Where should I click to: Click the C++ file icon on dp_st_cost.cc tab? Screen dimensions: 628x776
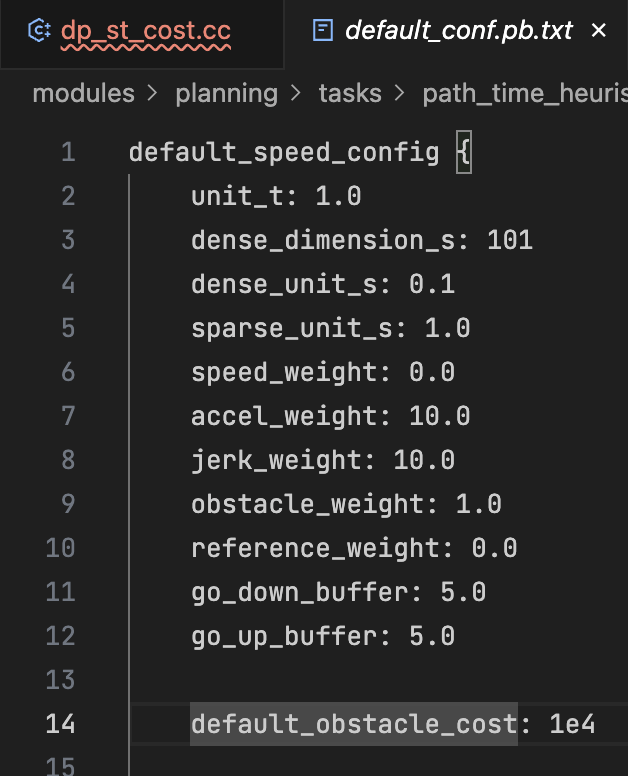(39, 31)
